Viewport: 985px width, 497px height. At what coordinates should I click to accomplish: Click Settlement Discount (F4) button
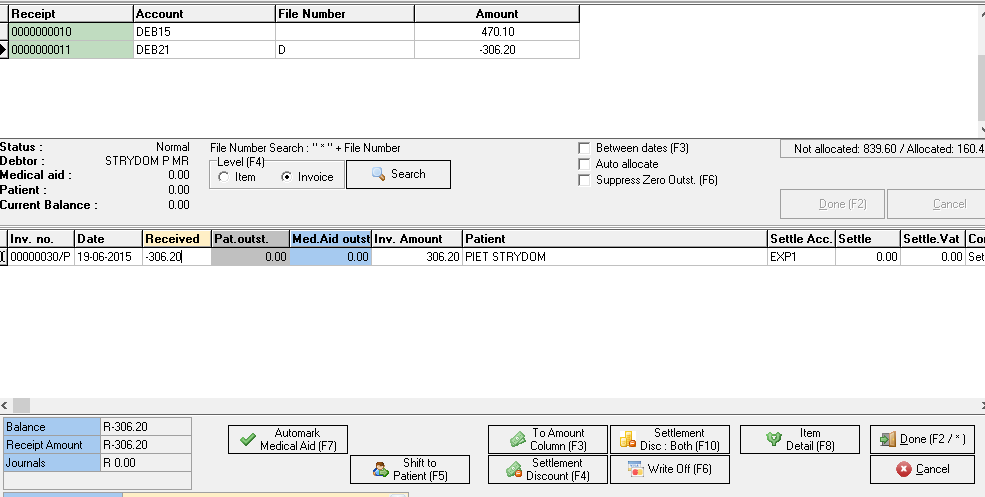click(x=546, y=469)
